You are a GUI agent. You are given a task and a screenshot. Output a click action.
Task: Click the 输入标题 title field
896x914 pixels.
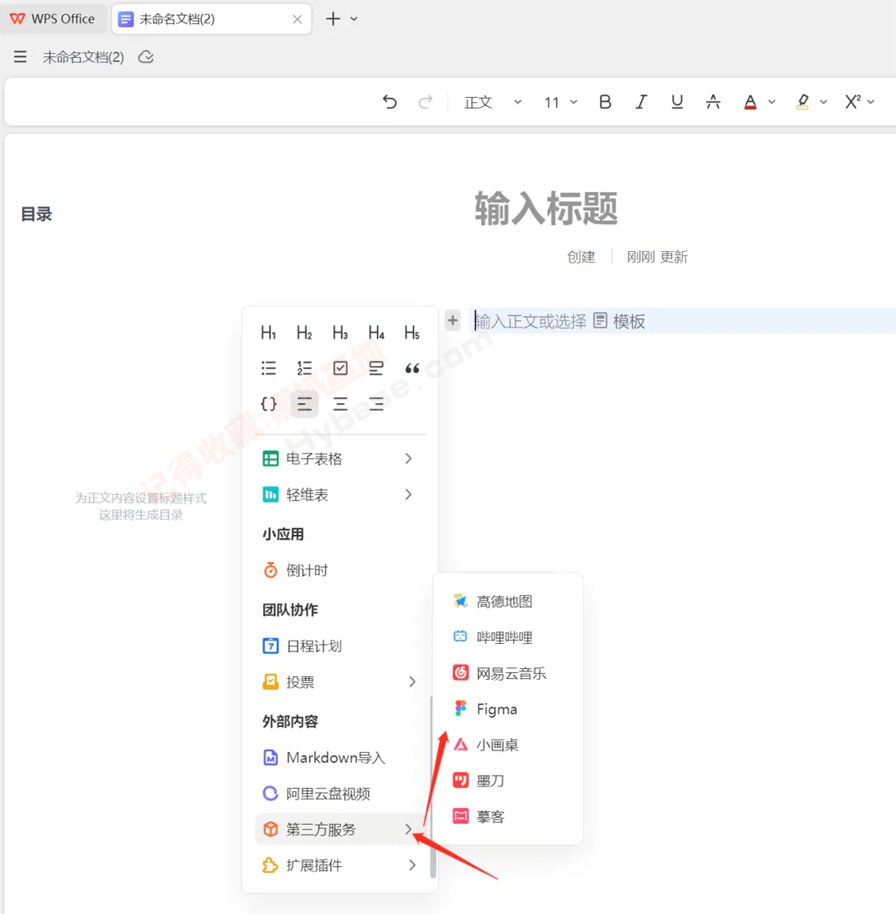coord(546,208)
